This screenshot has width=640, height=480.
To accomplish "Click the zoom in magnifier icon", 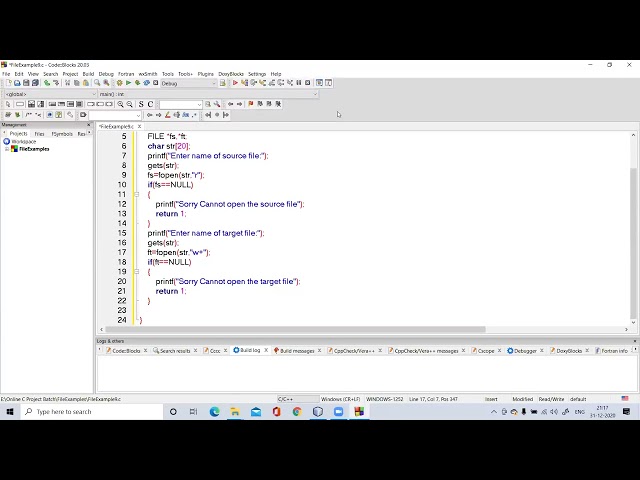I will pos(120,104).
